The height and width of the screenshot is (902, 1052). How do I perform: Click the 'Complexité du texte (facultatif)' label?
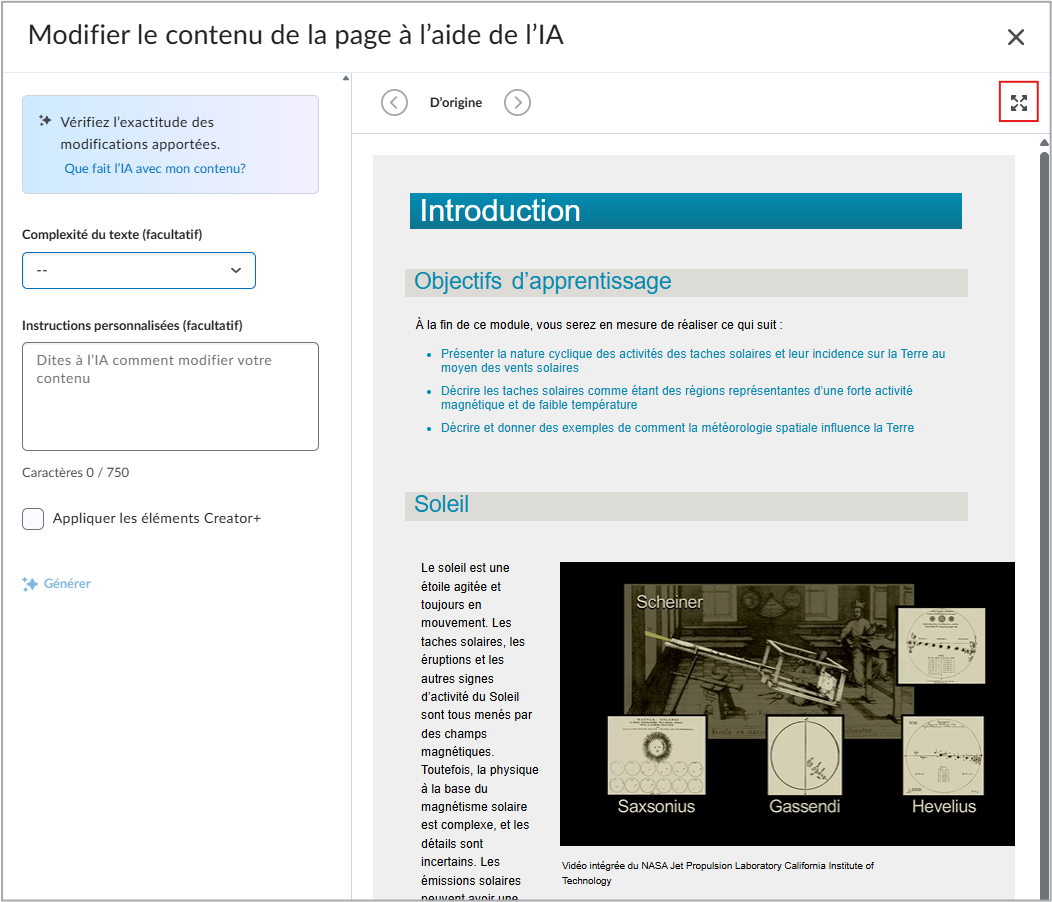click(x=112, y=234)
